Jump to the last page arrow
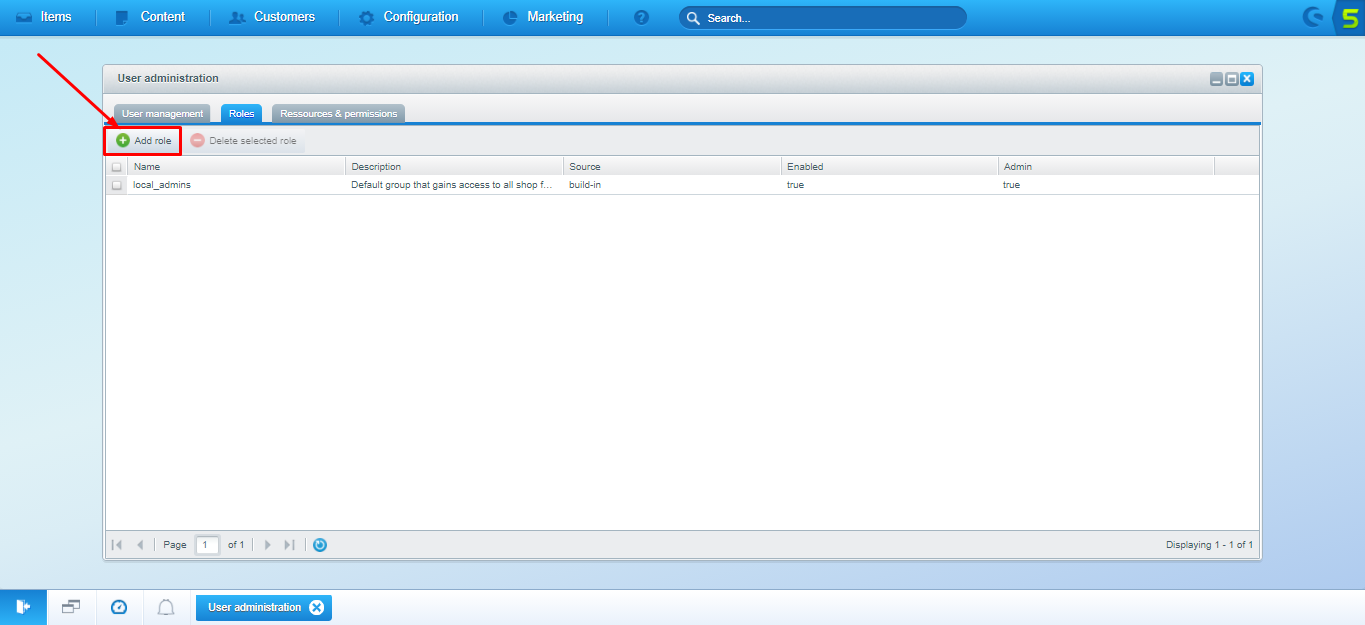 [x=289, y=545]
